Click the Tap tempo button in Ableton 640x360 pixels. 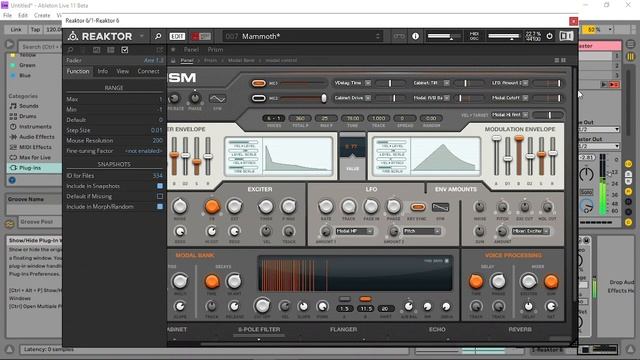pos(36,29)
